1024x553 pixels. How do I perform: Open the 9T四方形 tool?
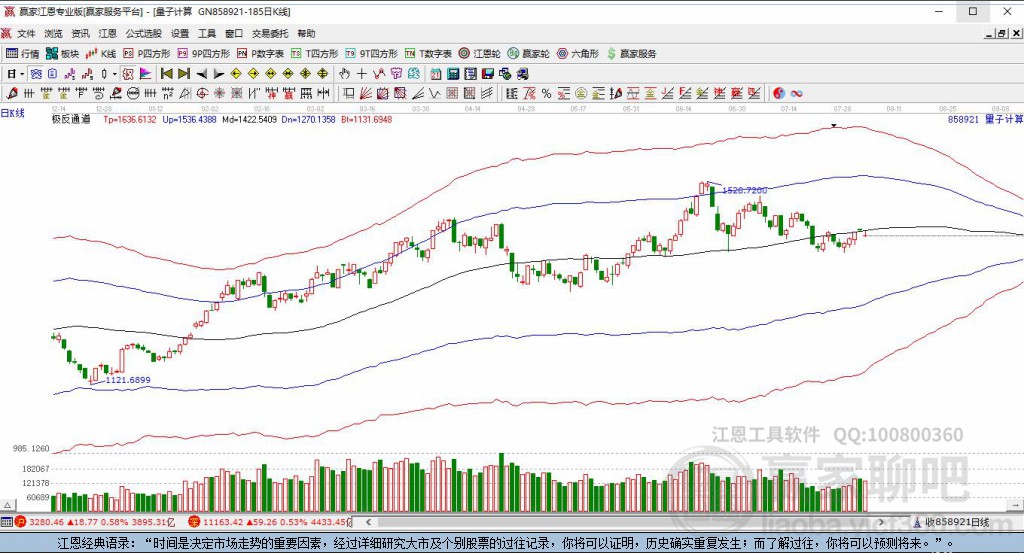[x=372, y=54]
